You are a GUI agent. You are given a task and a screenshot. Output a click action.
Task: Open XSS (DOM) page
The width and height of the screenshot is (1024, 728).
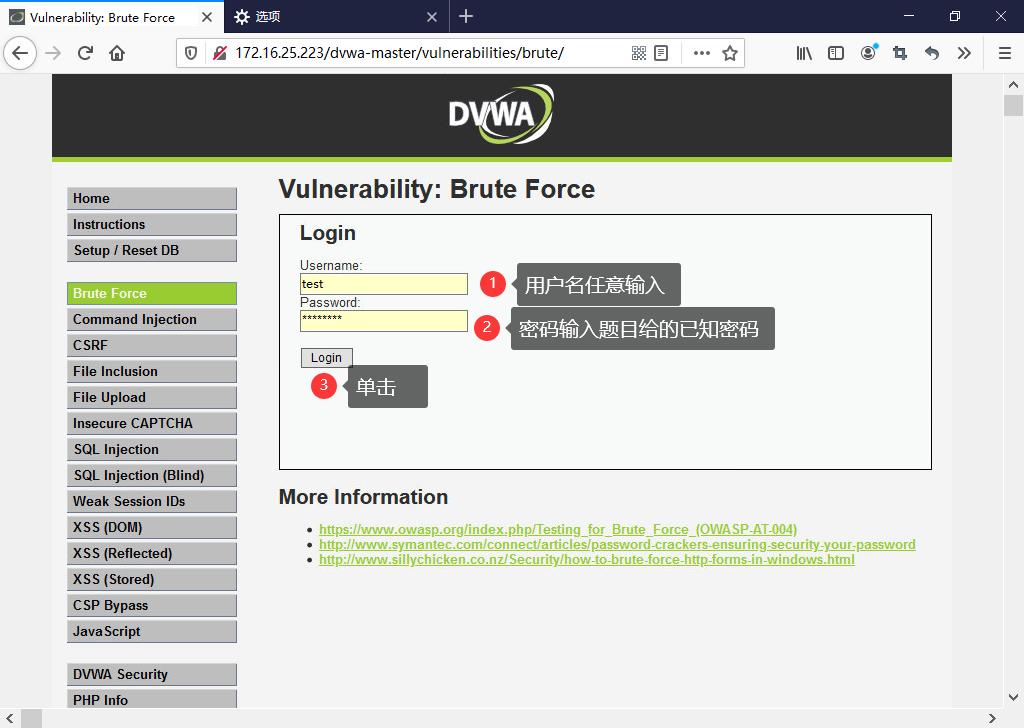152,528
